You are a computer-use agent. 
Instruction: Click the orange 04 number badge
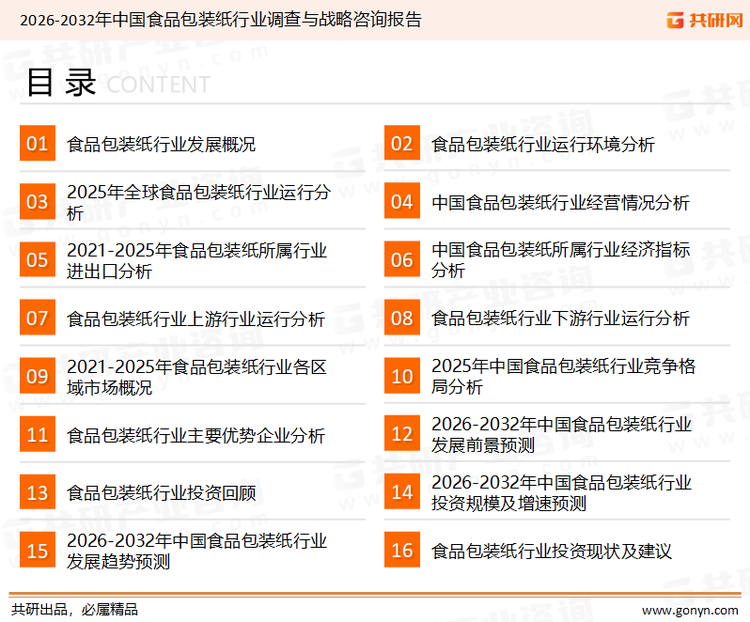click(402, 202)
